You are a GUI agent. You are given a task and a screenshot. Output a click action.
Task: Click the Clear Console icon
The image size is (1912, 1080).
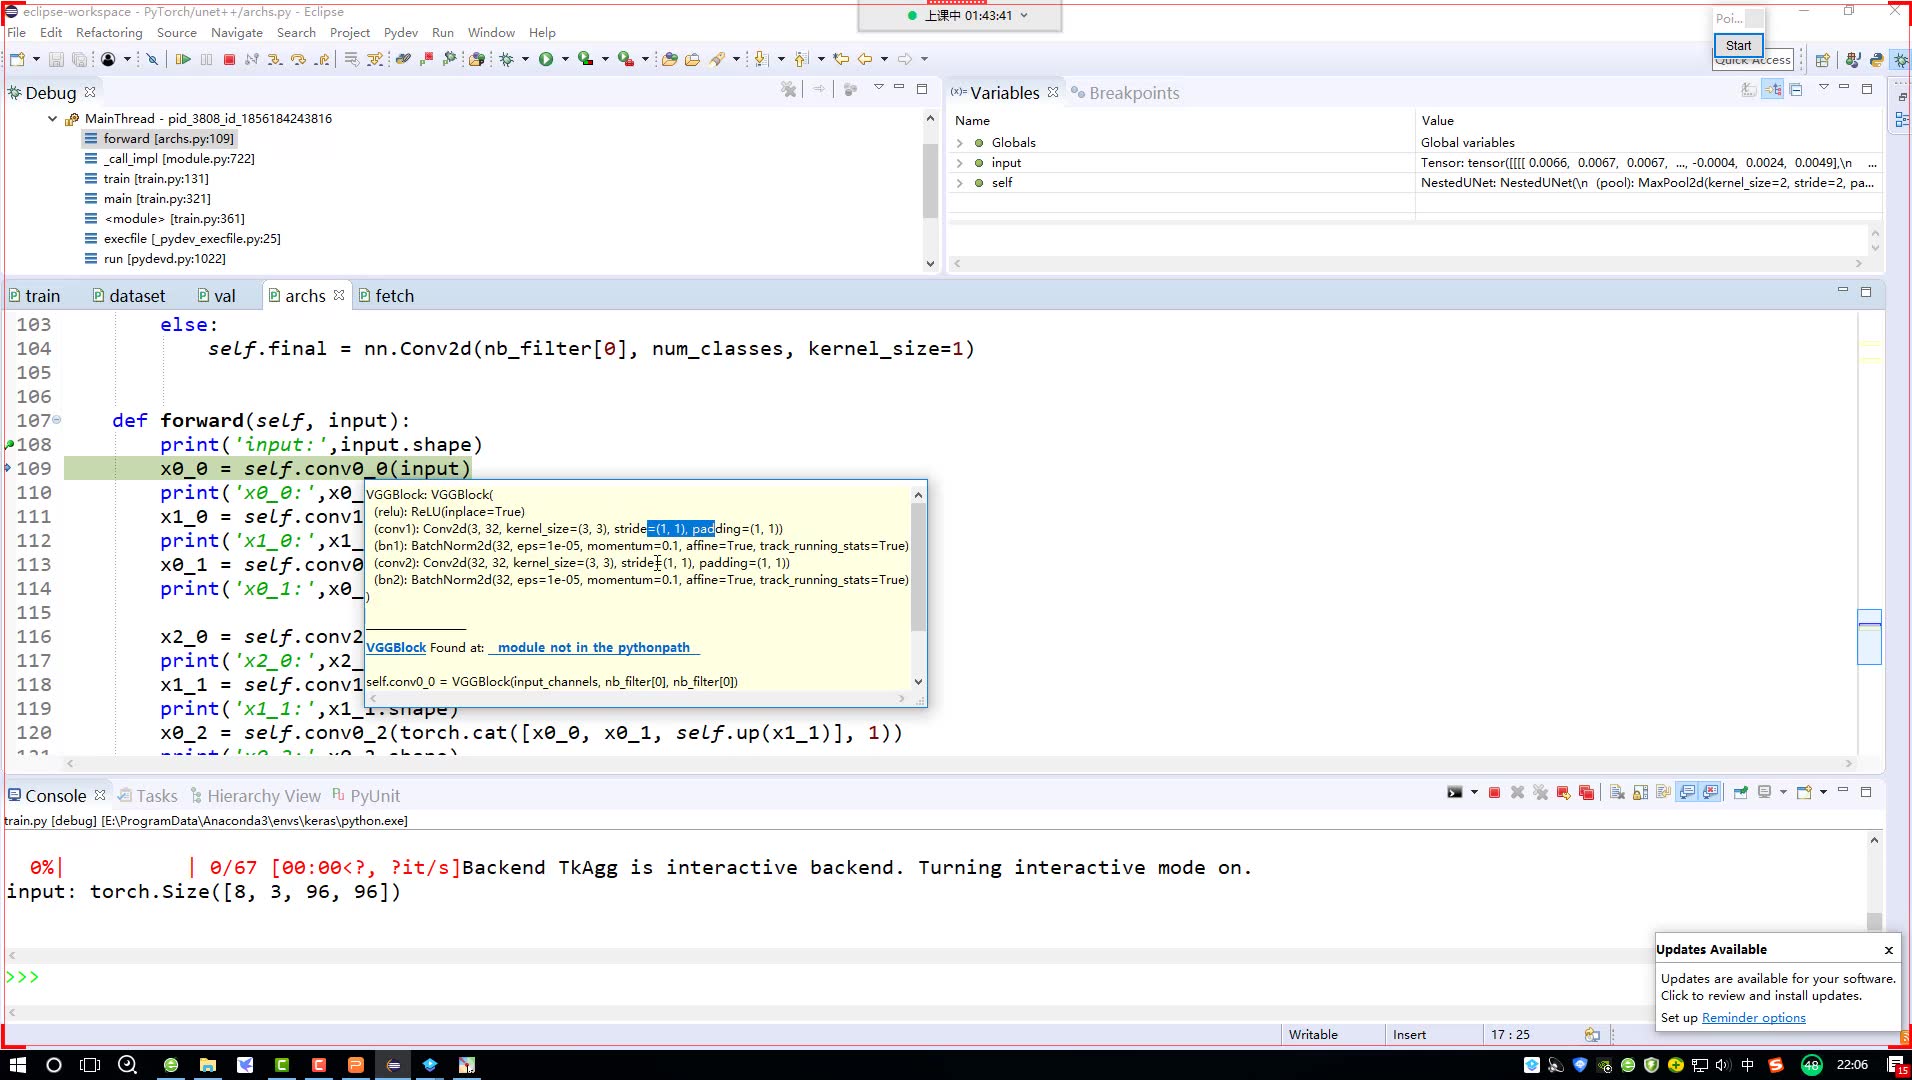(1617, 793)
